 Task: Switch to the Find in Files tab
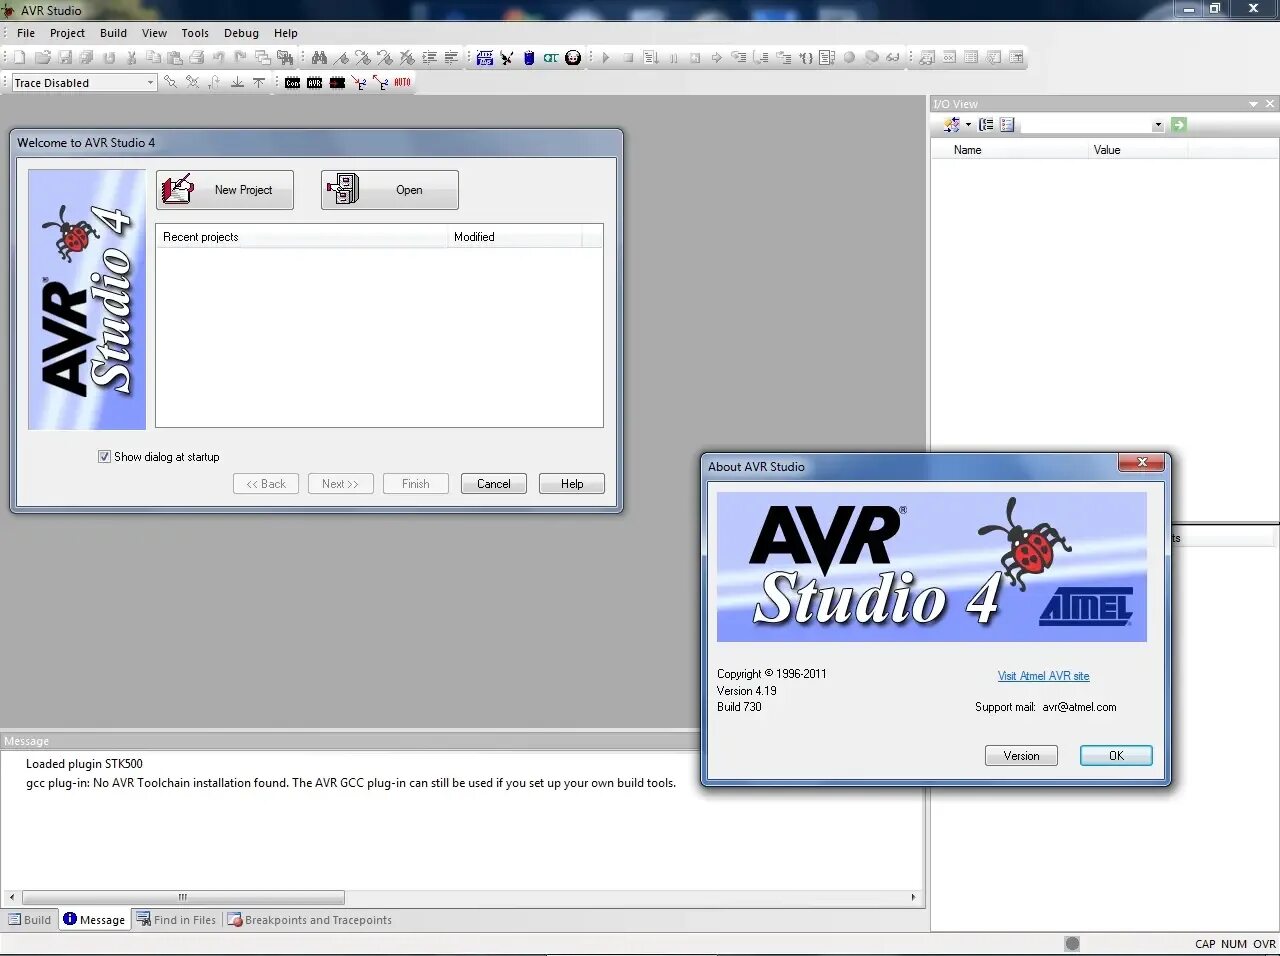[177, 920]
